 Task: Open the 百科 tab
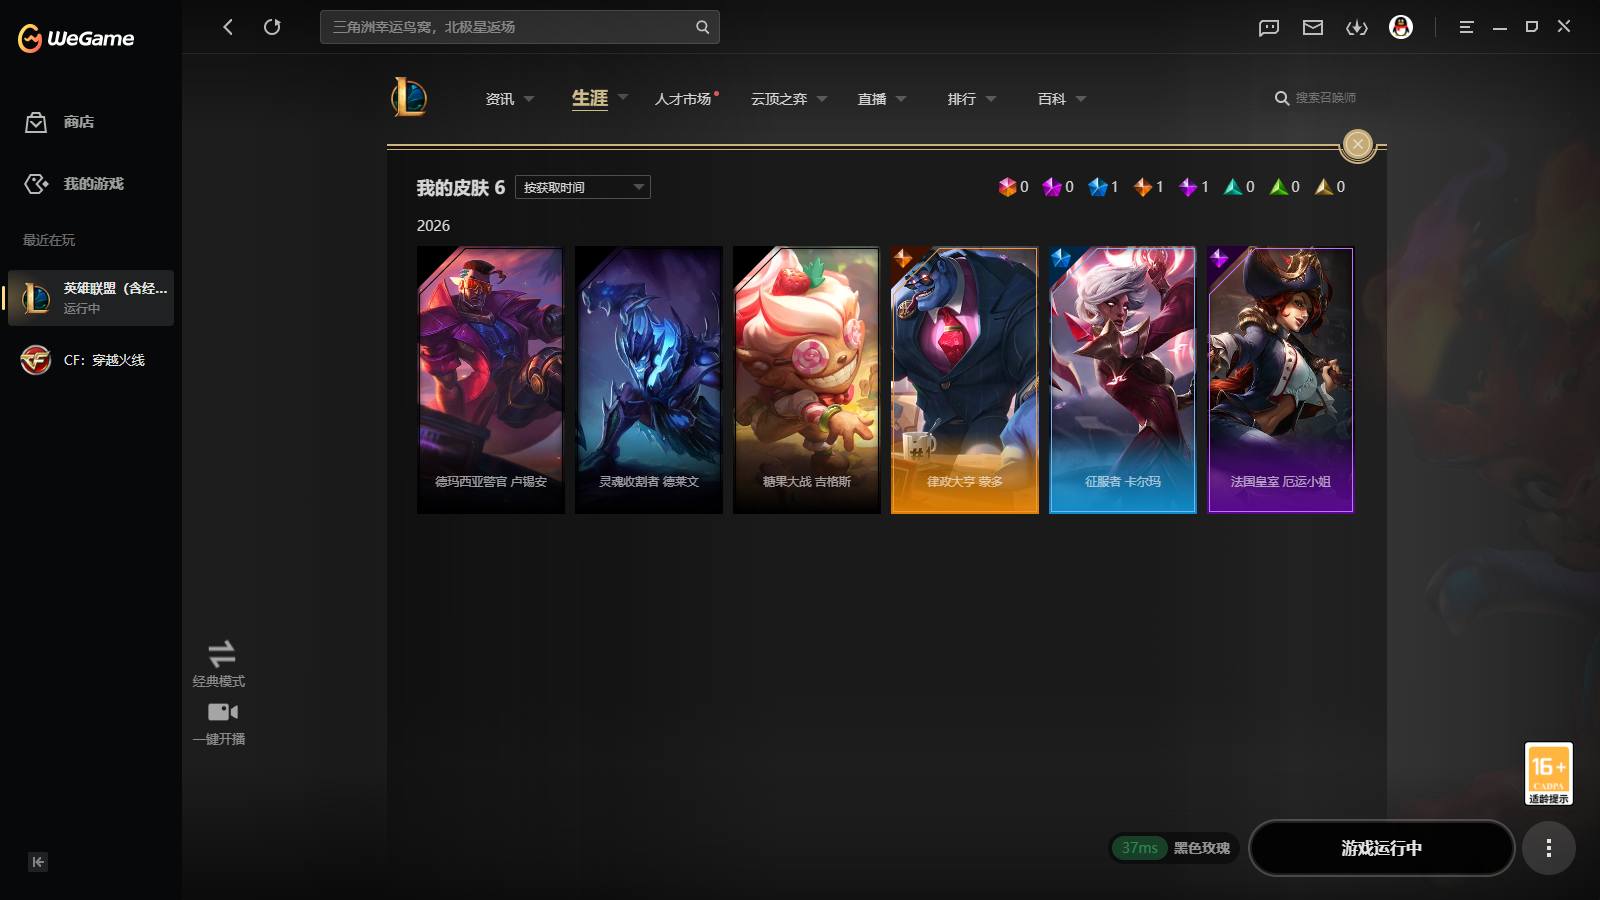[1052, 99]
